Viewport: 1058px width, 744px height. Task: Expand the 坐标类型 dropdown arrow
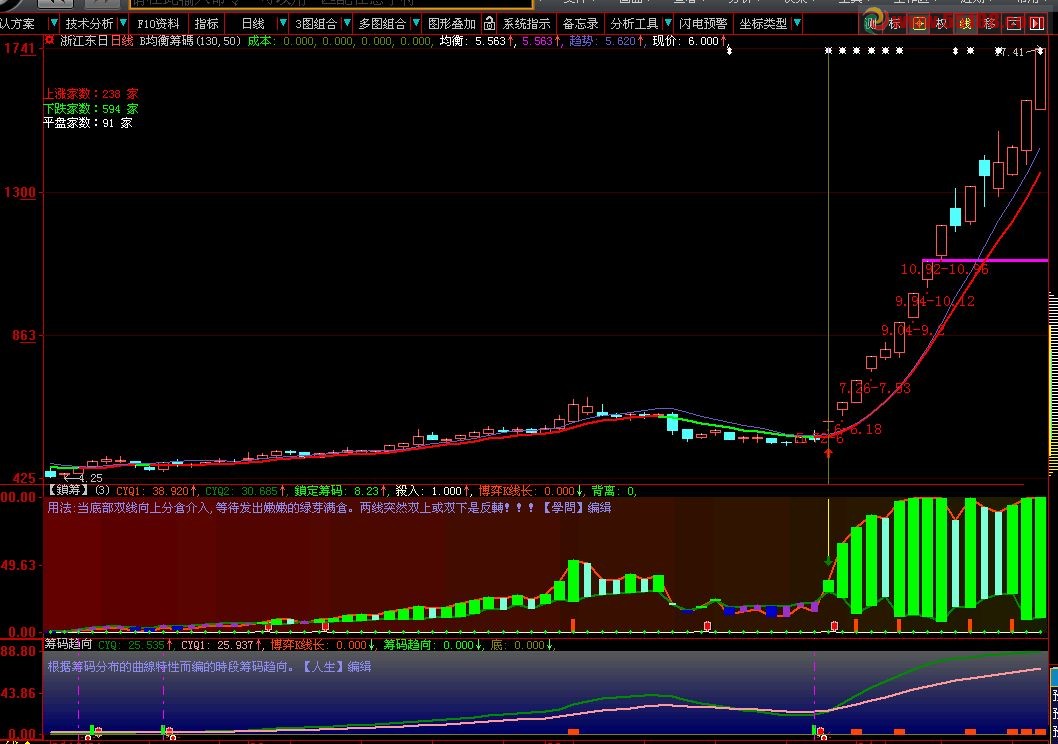coord(797,24)
